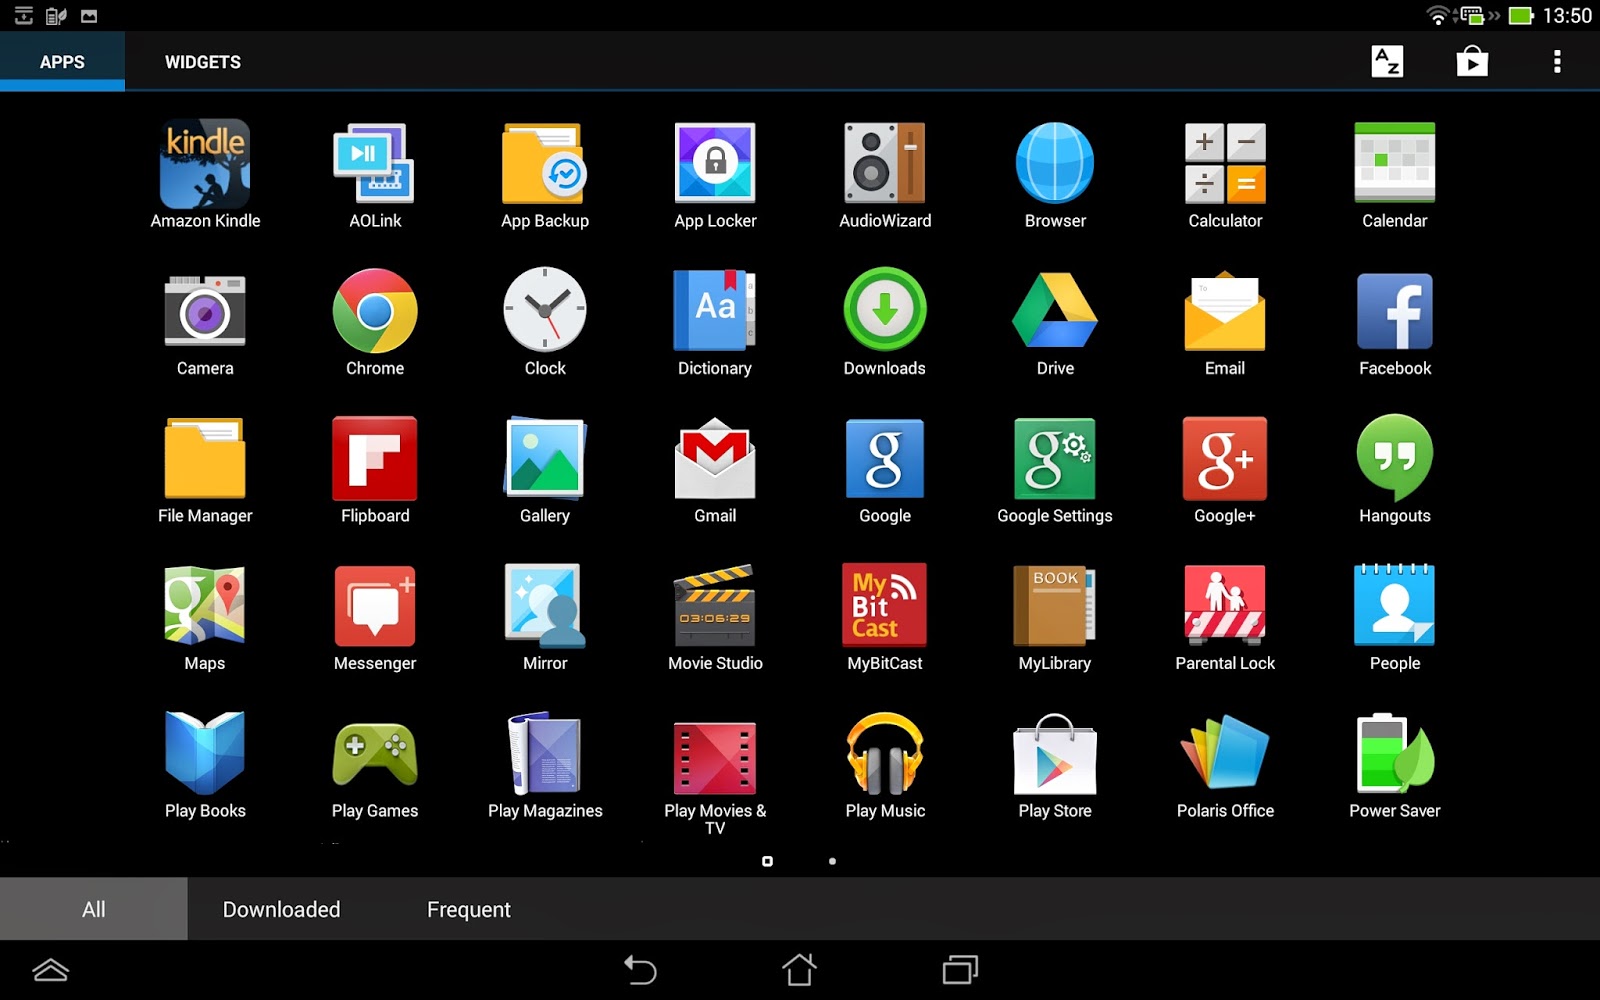1600x1000 pixels.
Task: Launch the Dictionary app
Action: coord(715,322)
